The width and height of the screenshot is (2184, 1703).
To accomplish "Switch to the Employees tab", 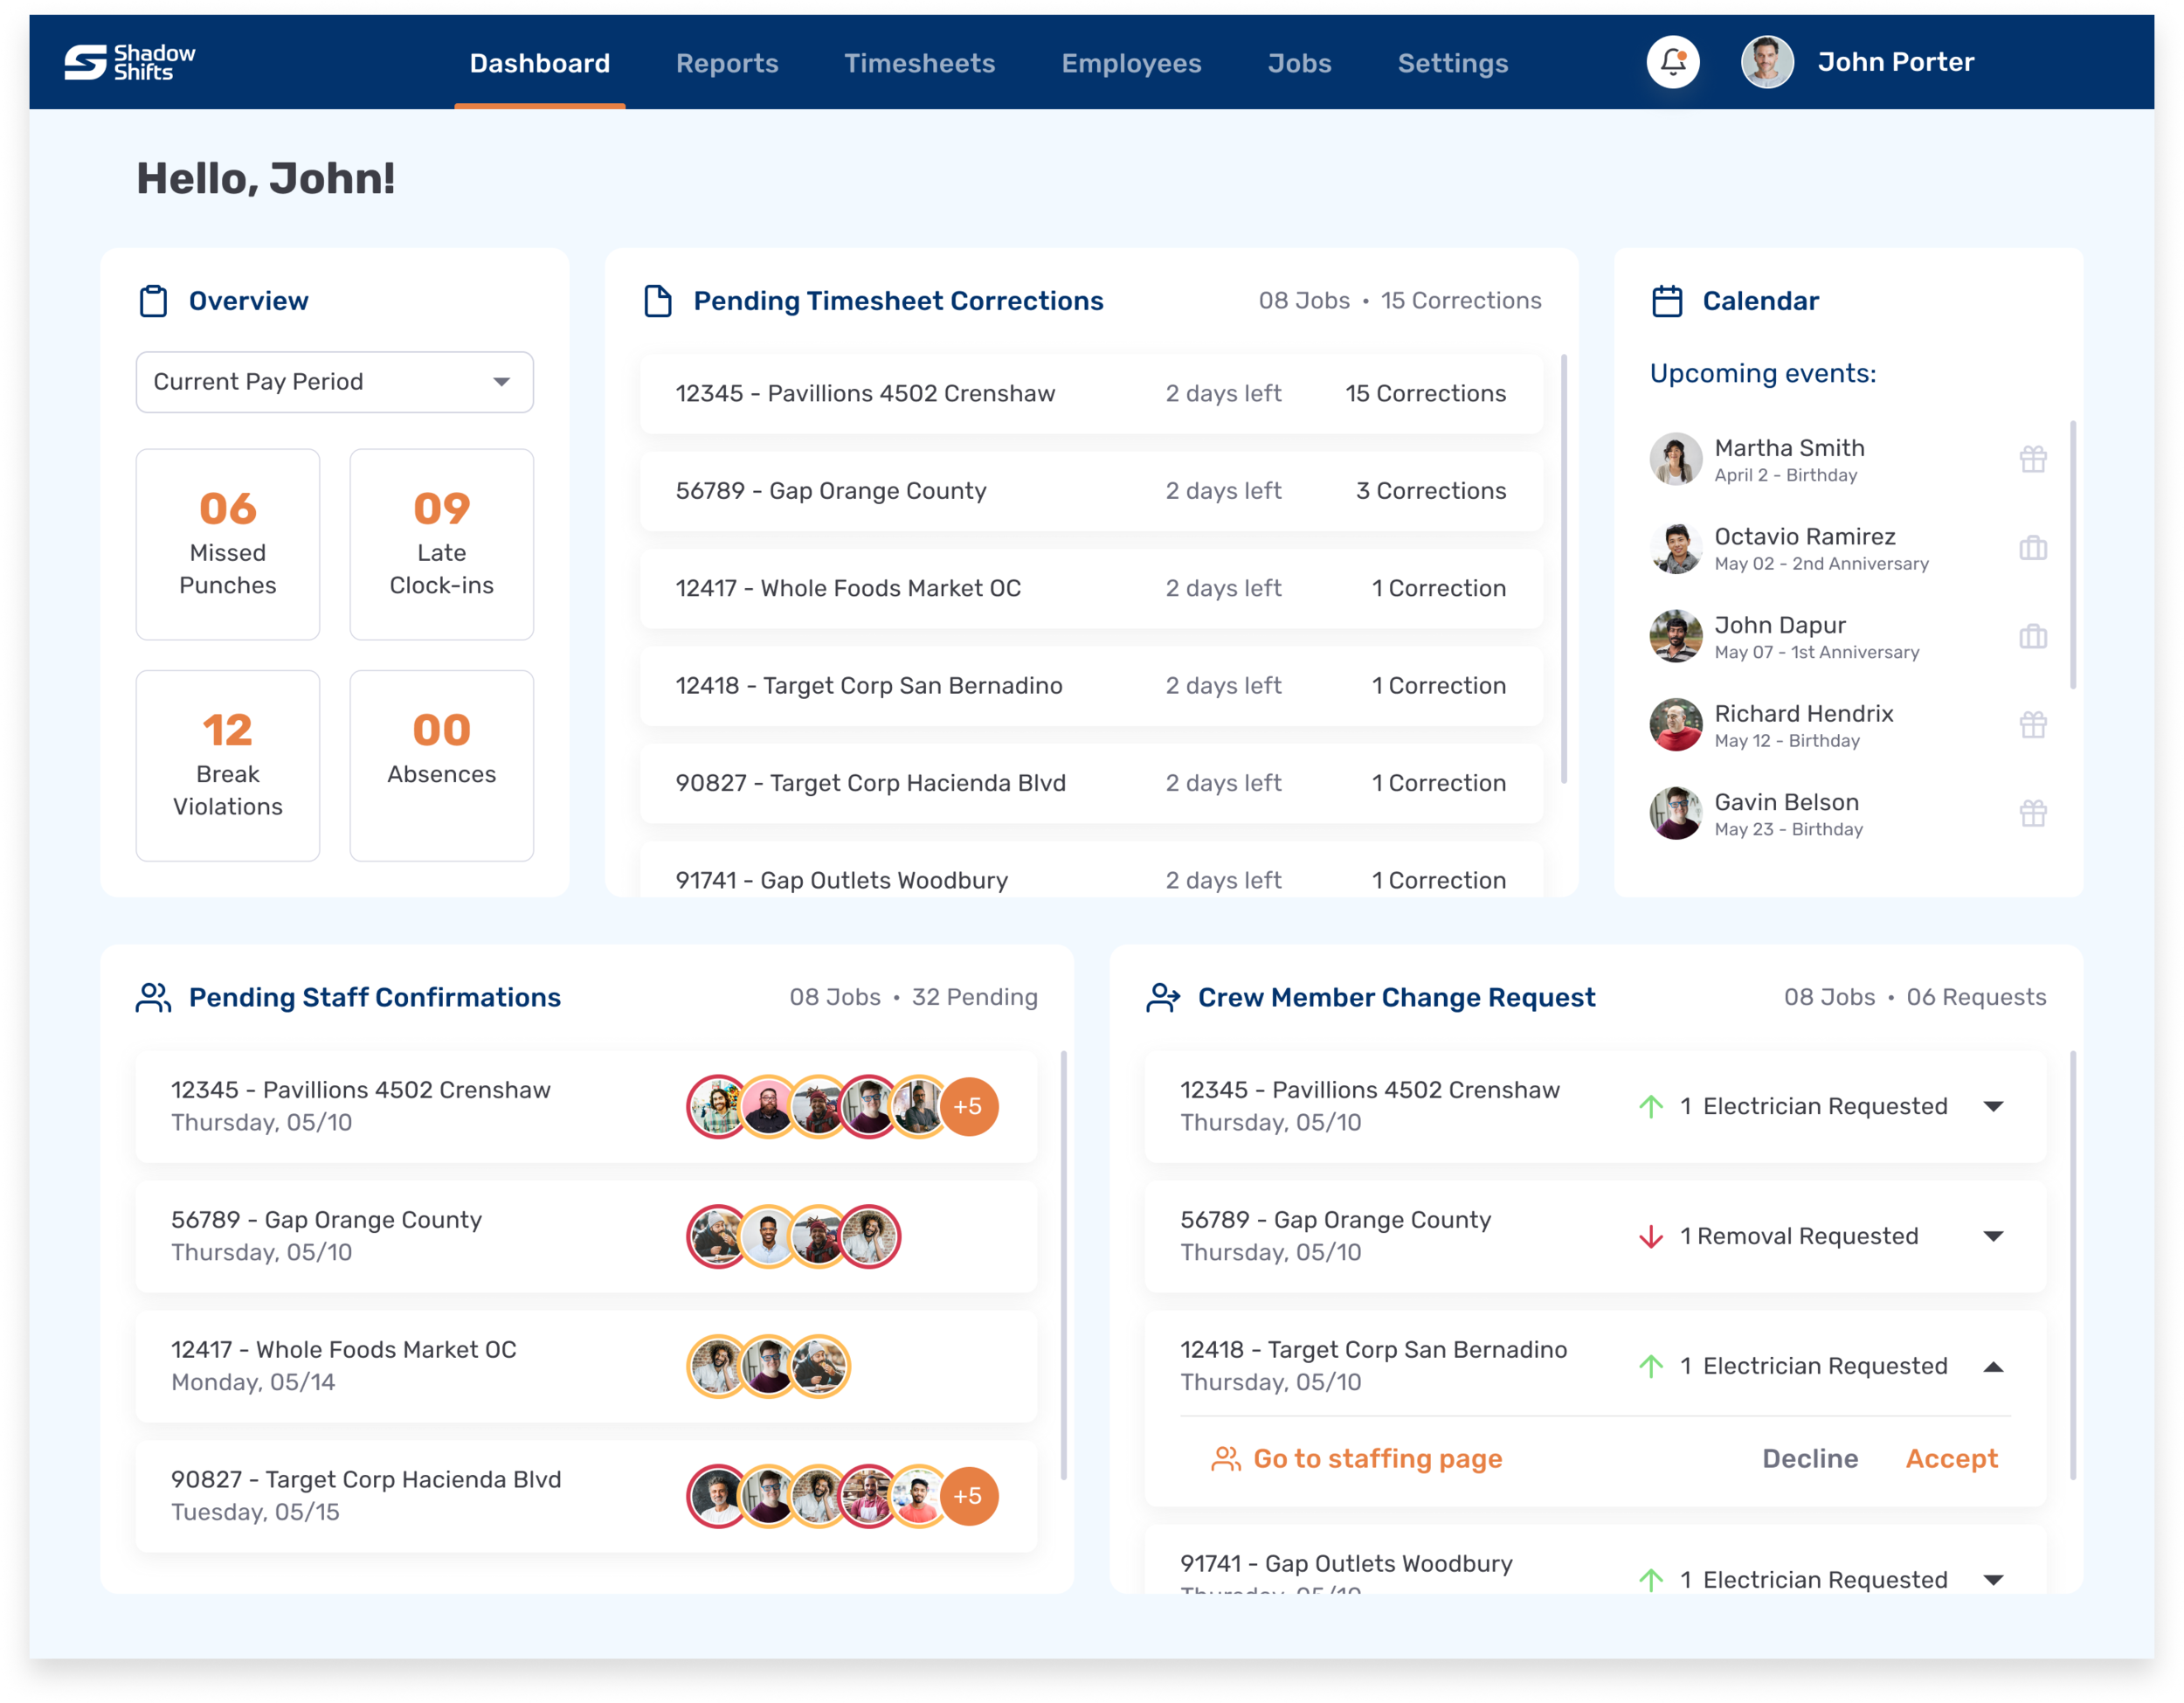I will click(x=1131, y=63).
